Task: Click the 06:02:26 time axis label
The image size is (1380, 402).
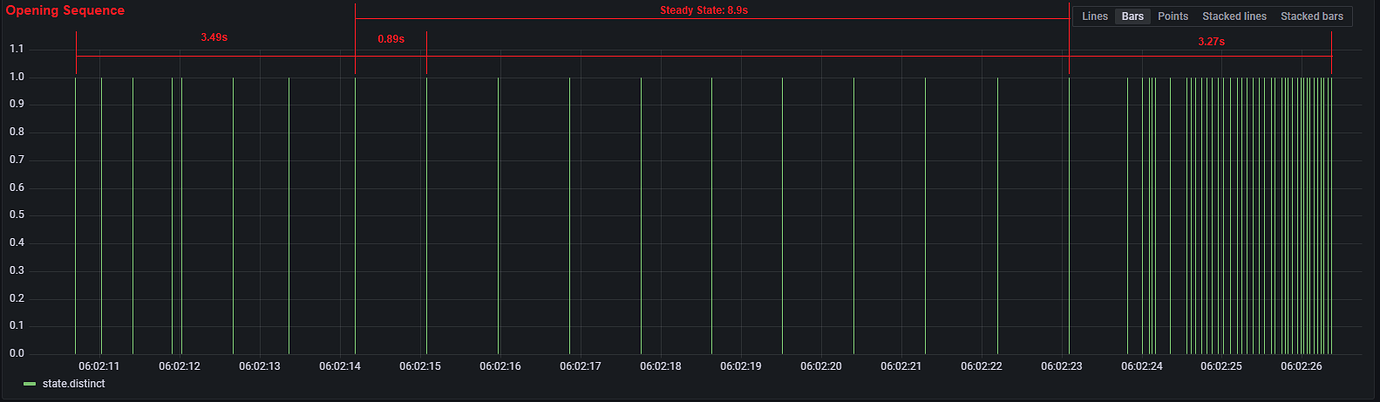Action: coord(1302,366)
